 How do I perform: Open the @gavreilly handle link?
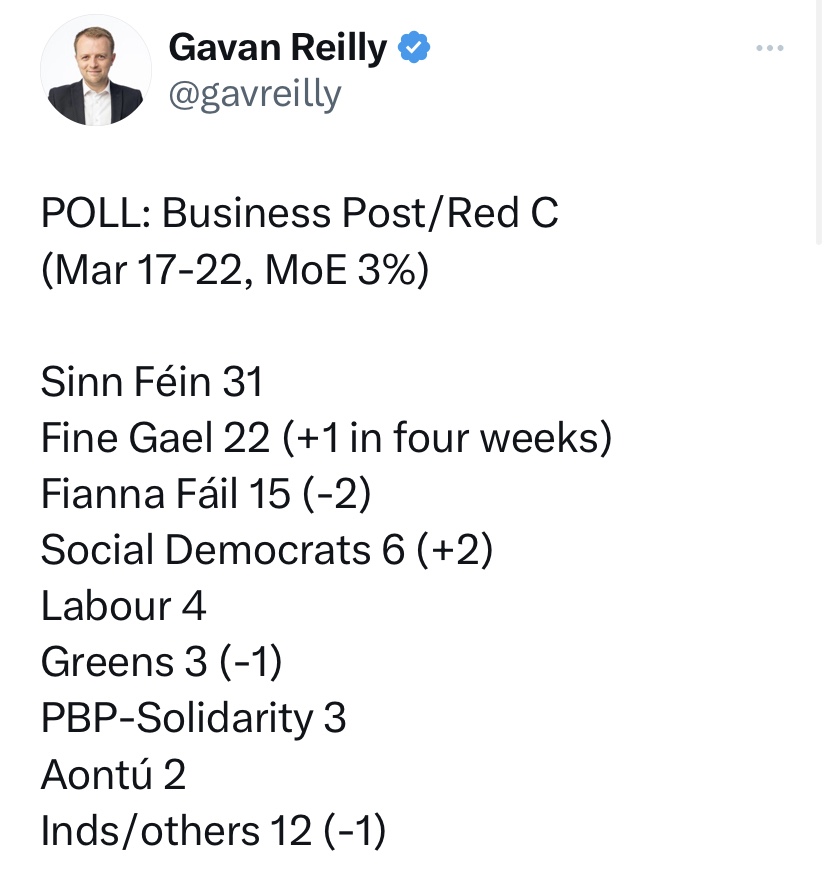tap(255, 93)
